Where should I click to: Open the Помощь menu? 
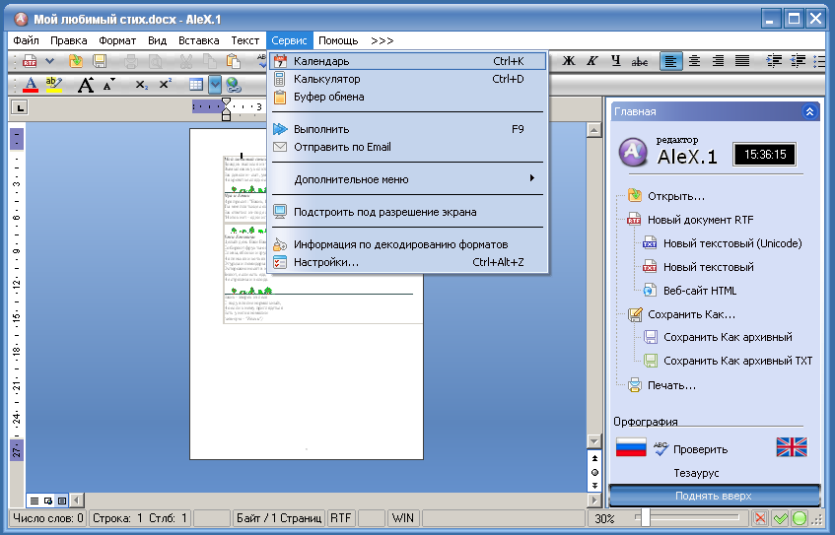point(338,40)
